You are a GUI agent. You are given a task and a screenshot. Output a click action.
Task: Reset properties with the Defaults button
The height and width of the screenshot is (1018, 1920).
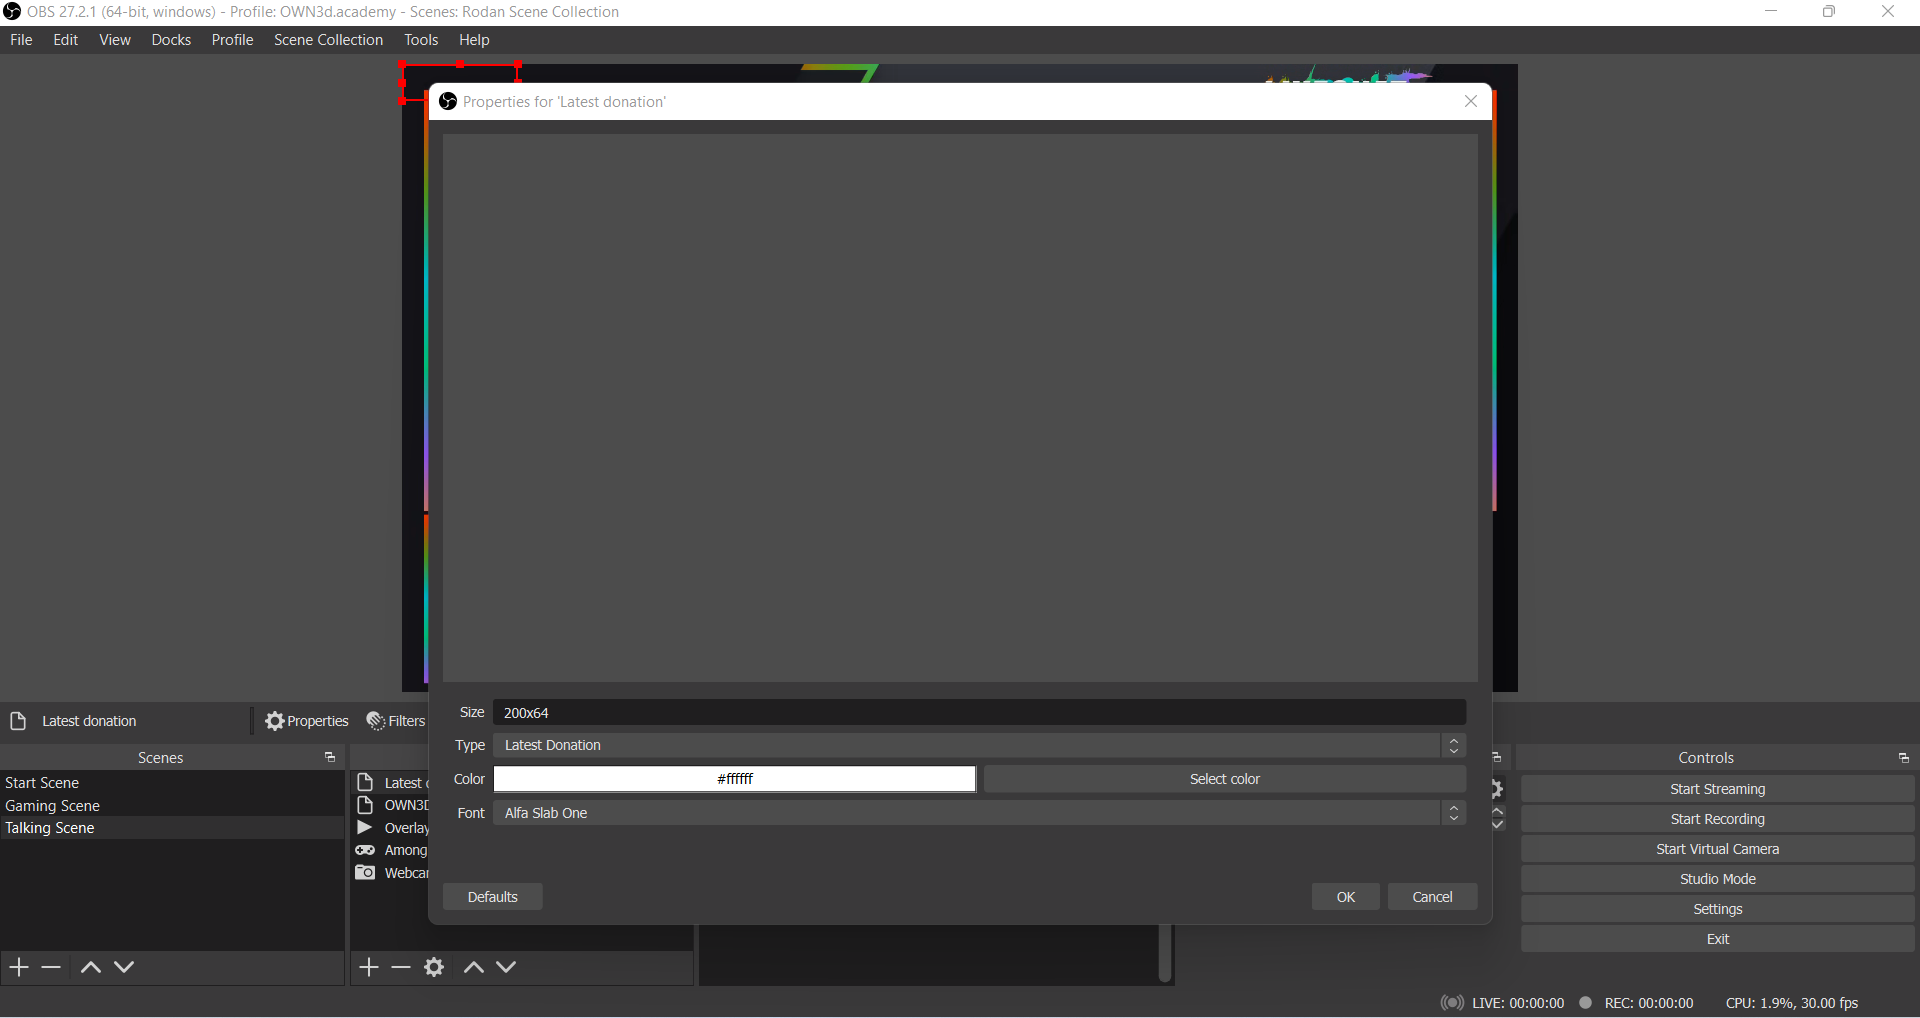[x=492, y=897]
